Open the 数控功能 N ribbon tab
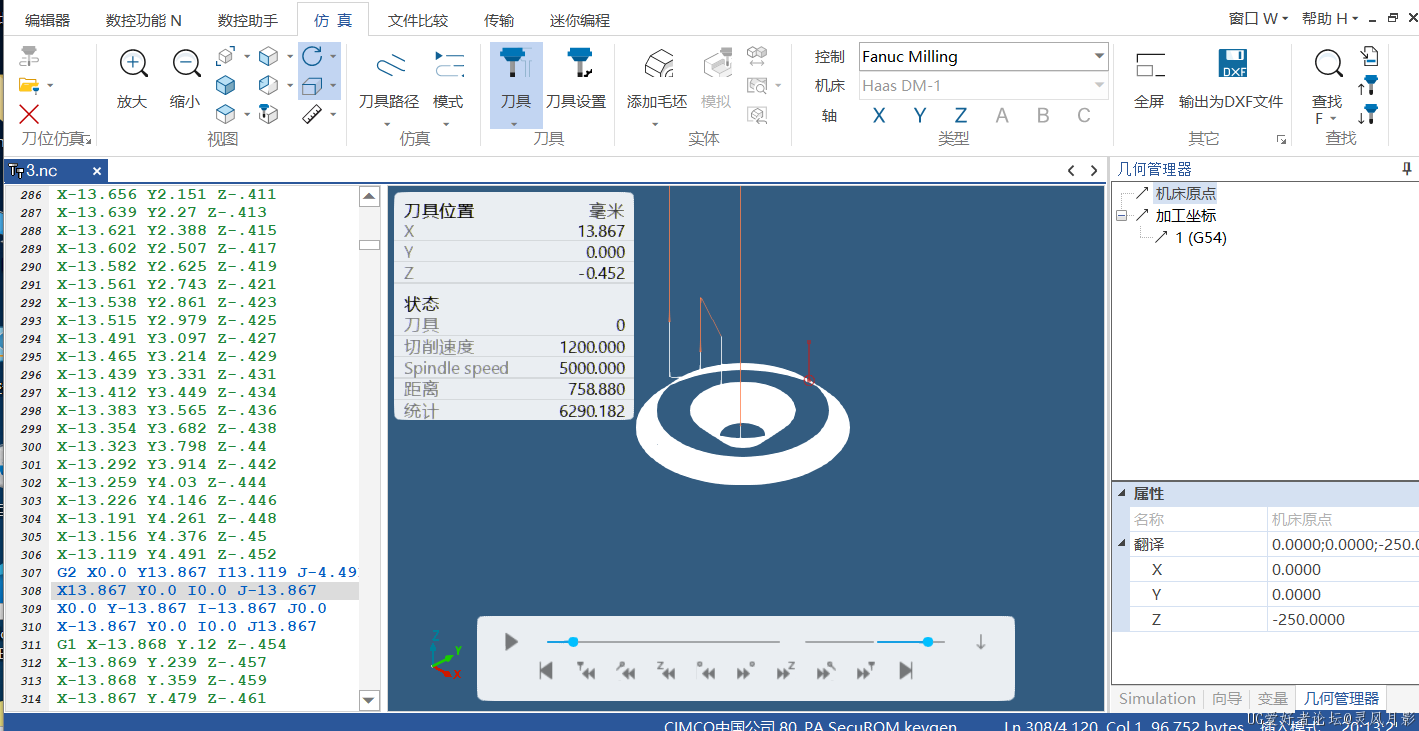 (x=144, y=20)
